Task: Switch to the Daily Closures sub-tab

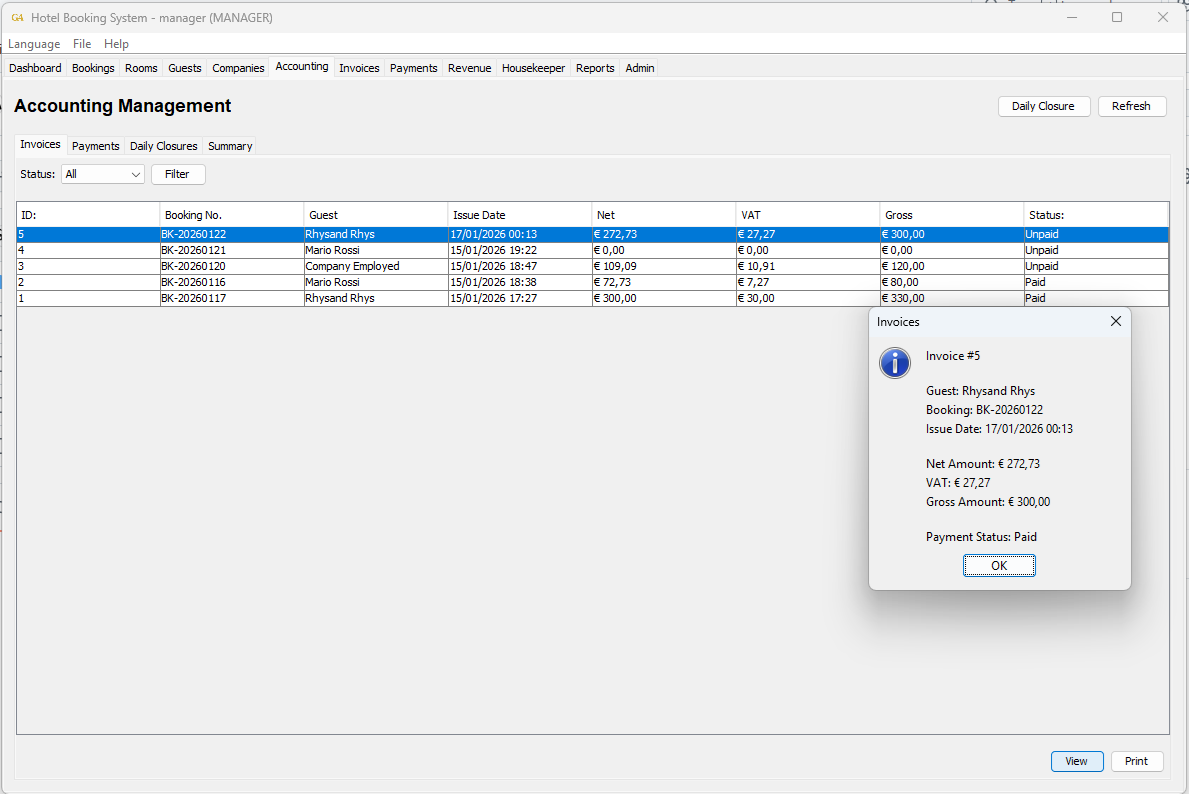Action: pos(163,146)
